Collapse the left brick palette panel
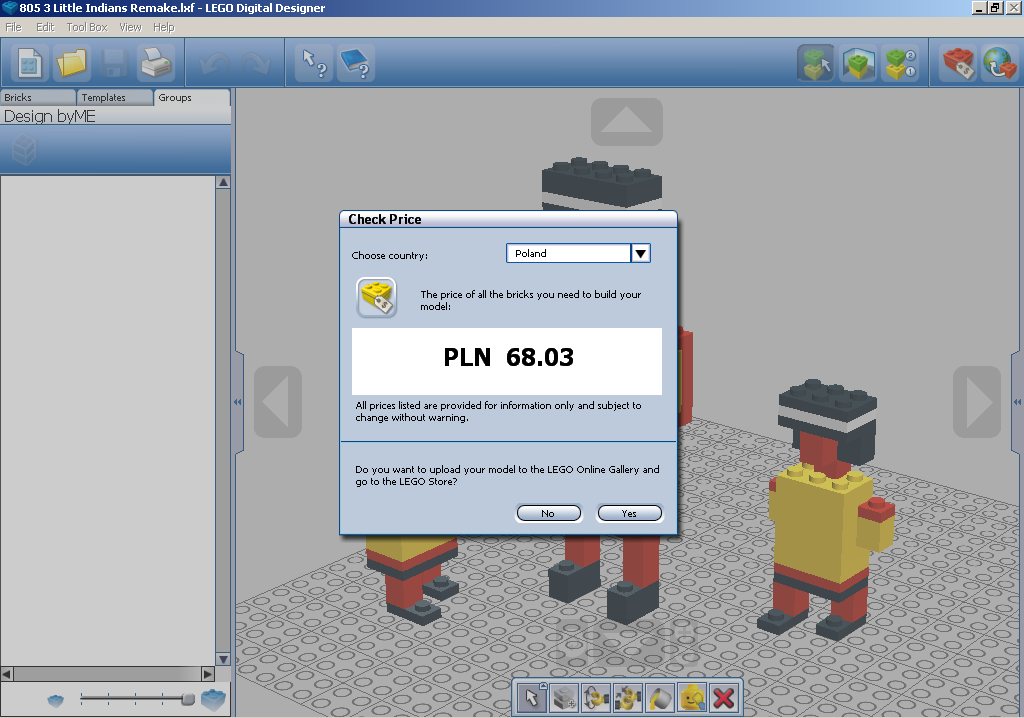 pyautogui.click(x=238, y=402)
